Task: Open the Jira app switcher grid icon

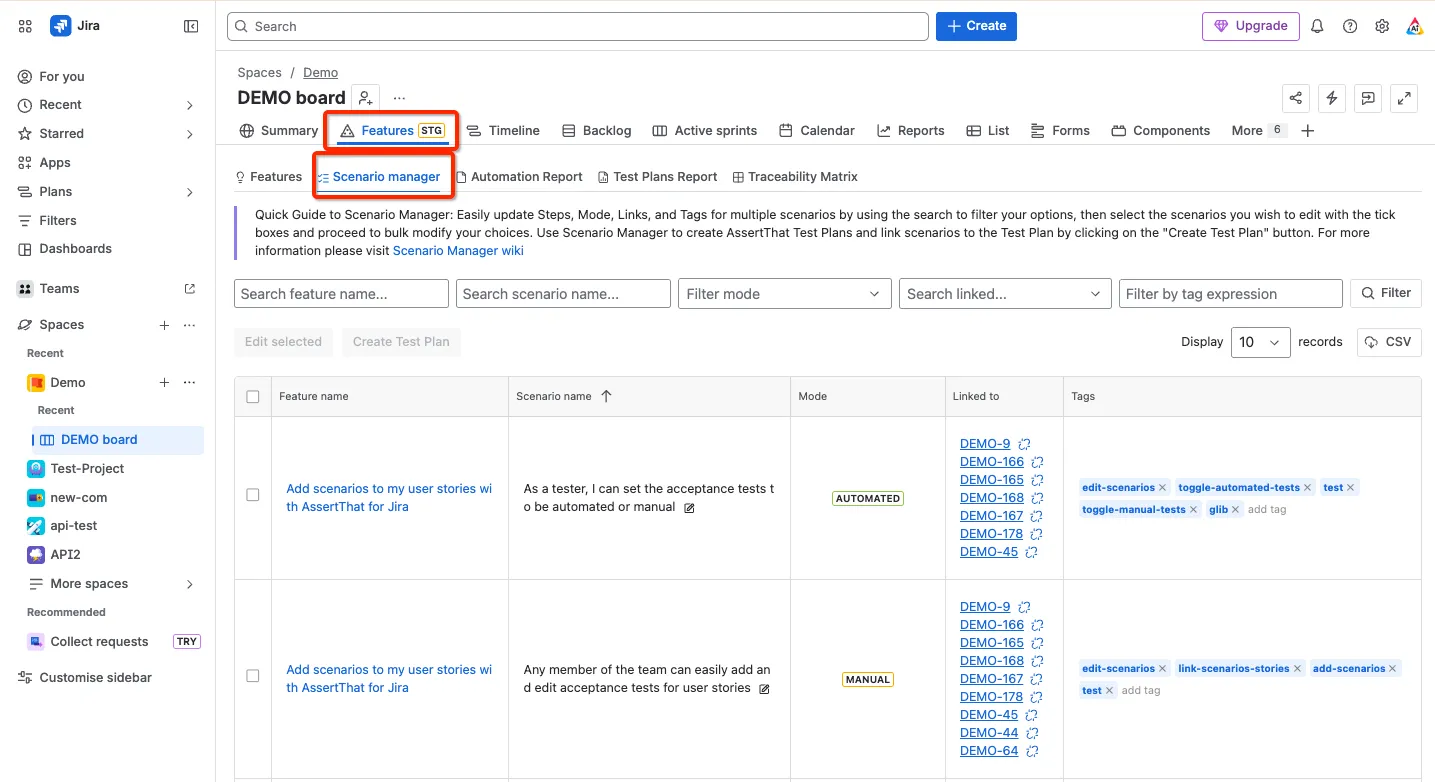Action: click(x=25, y=26)
